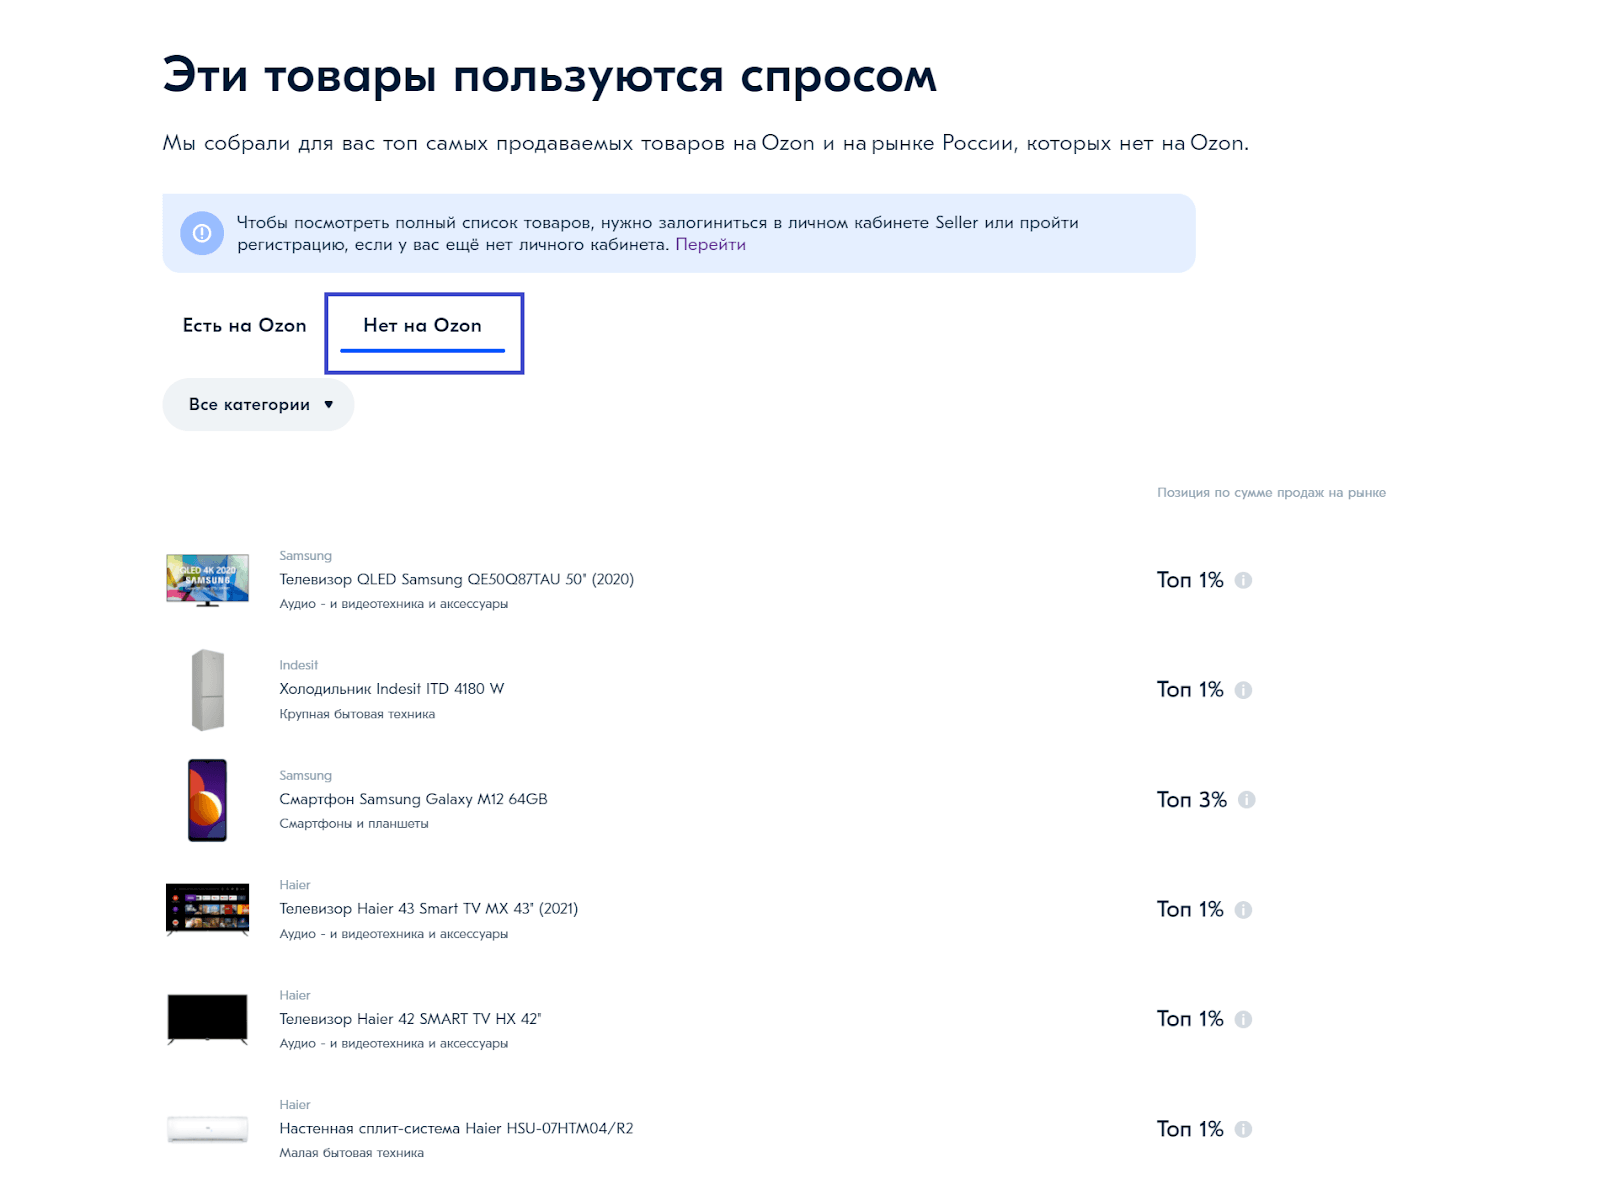The image size is (1600, 1179).
Task: Click heading Эти товары пользуются спросом
Action: (x=550, y=76)
